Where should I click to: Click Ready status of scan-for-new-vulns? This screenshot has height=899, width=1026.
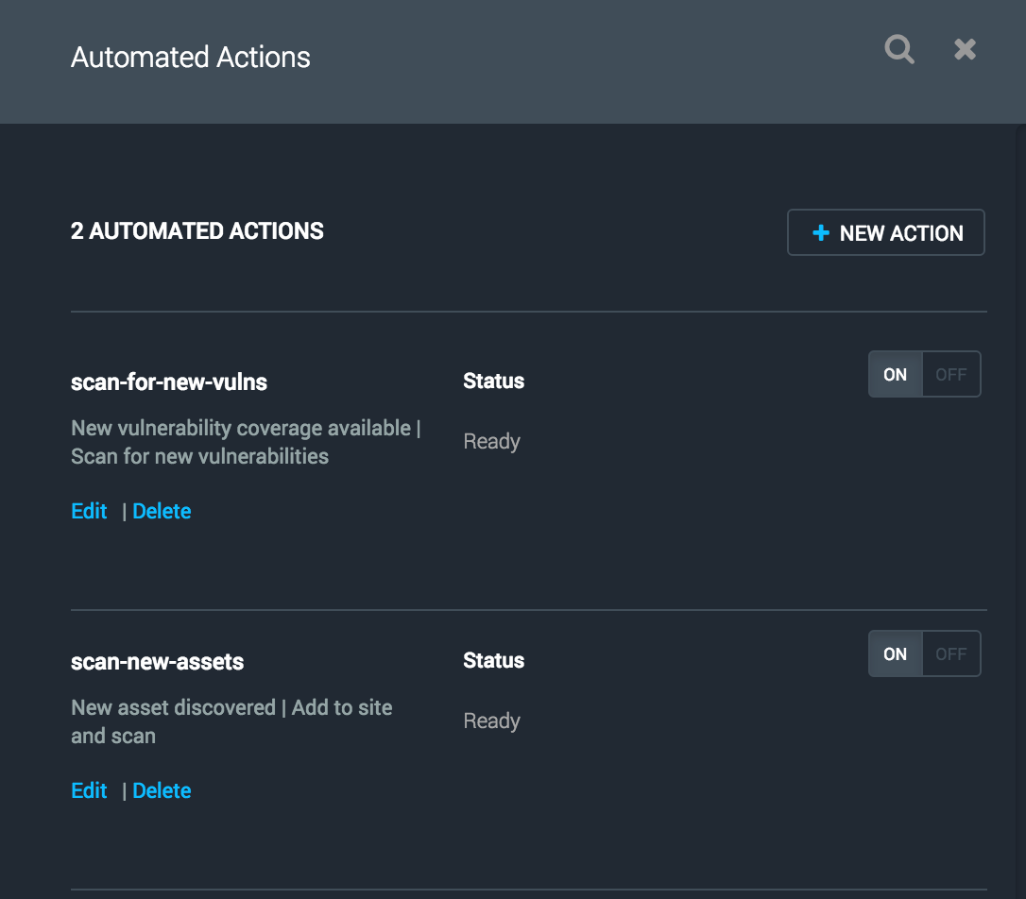pyautogui.click(x=491, y=442)
